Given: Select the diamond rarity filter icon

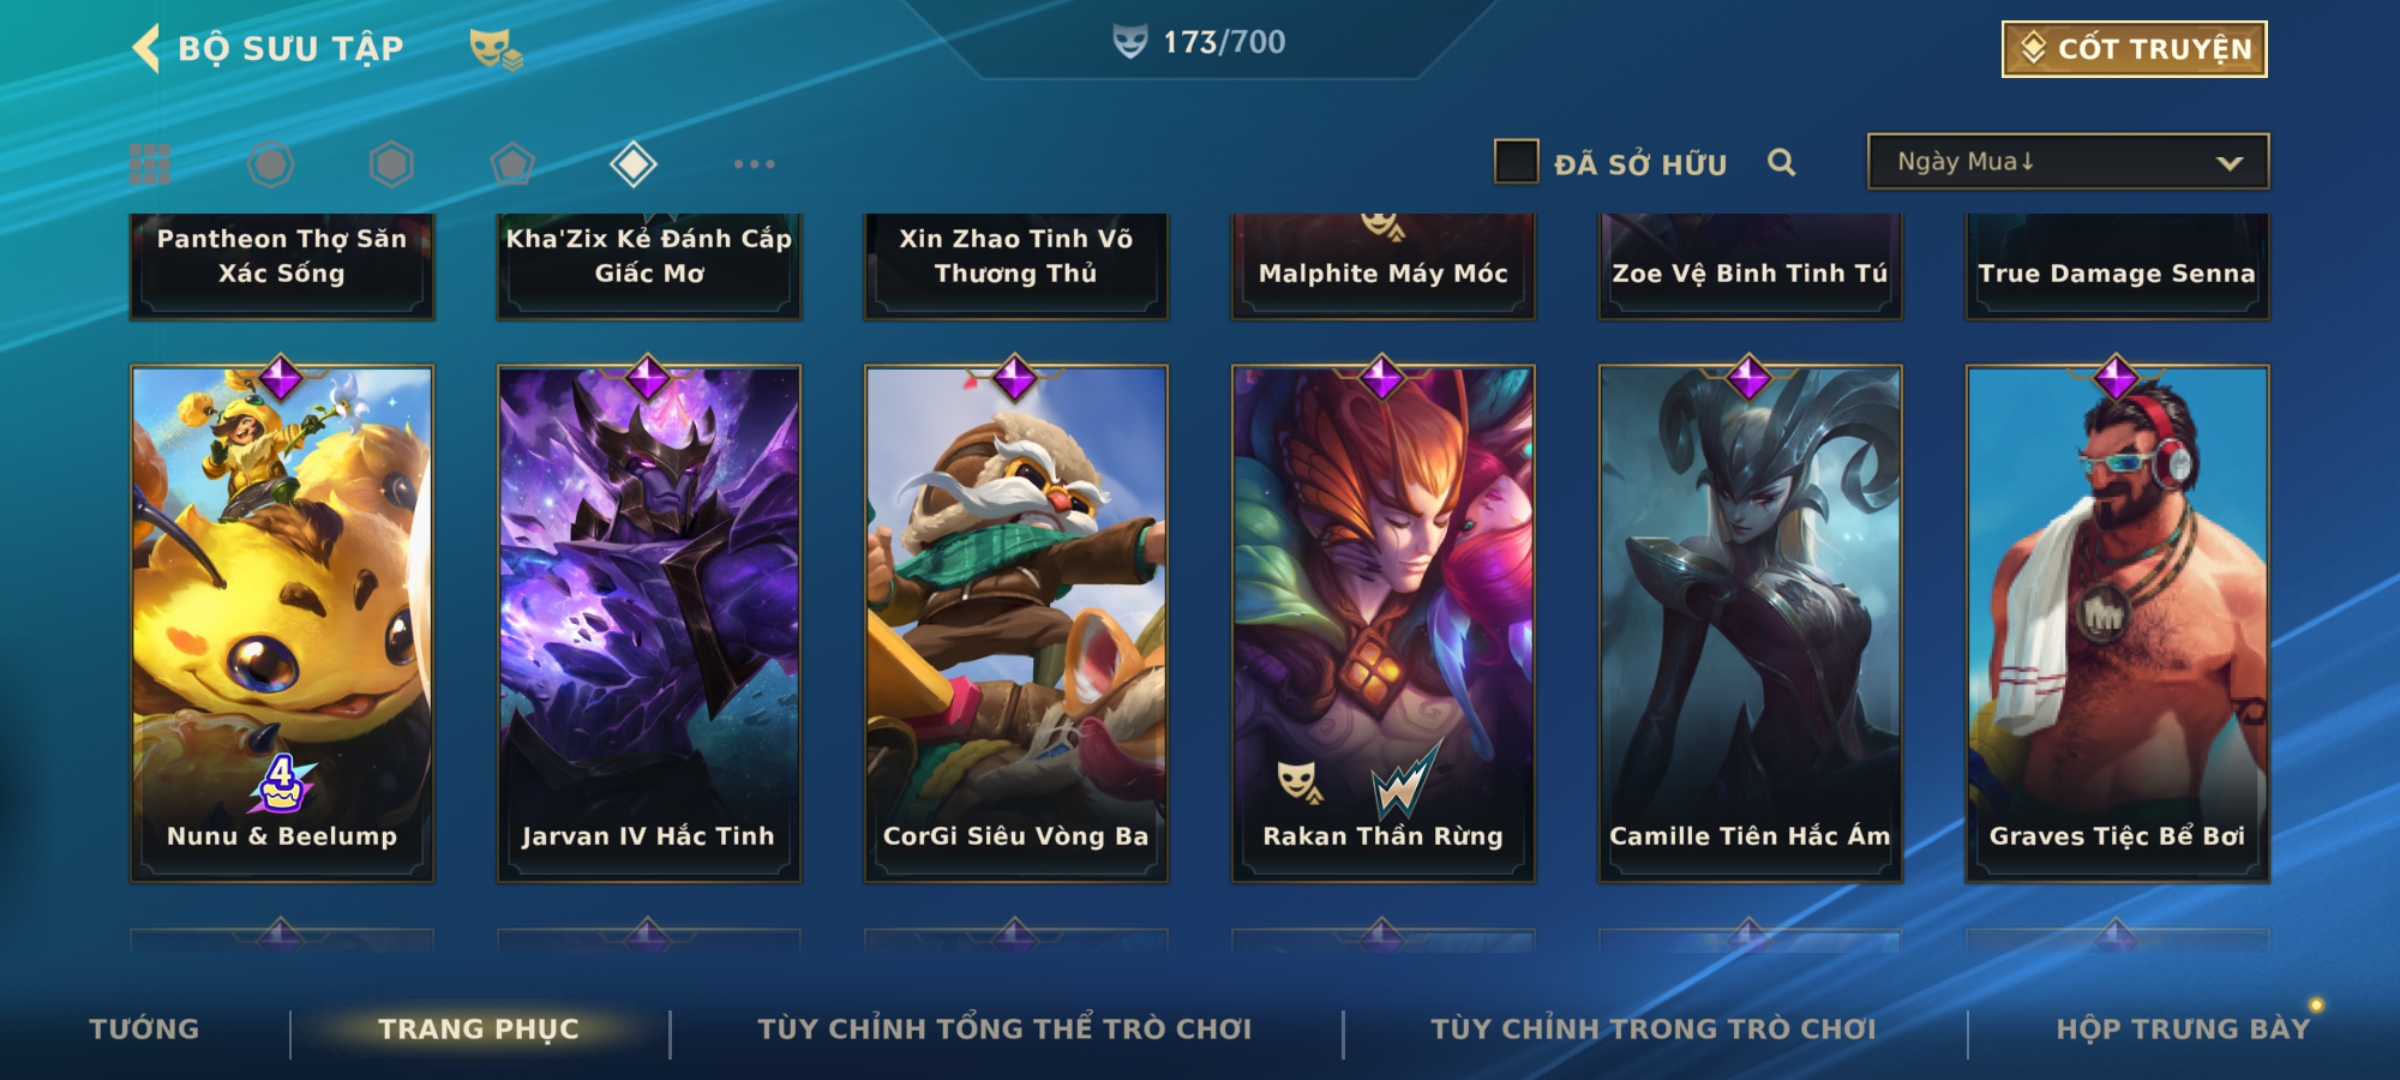Looking at the screenshot, I should (633, 164).
